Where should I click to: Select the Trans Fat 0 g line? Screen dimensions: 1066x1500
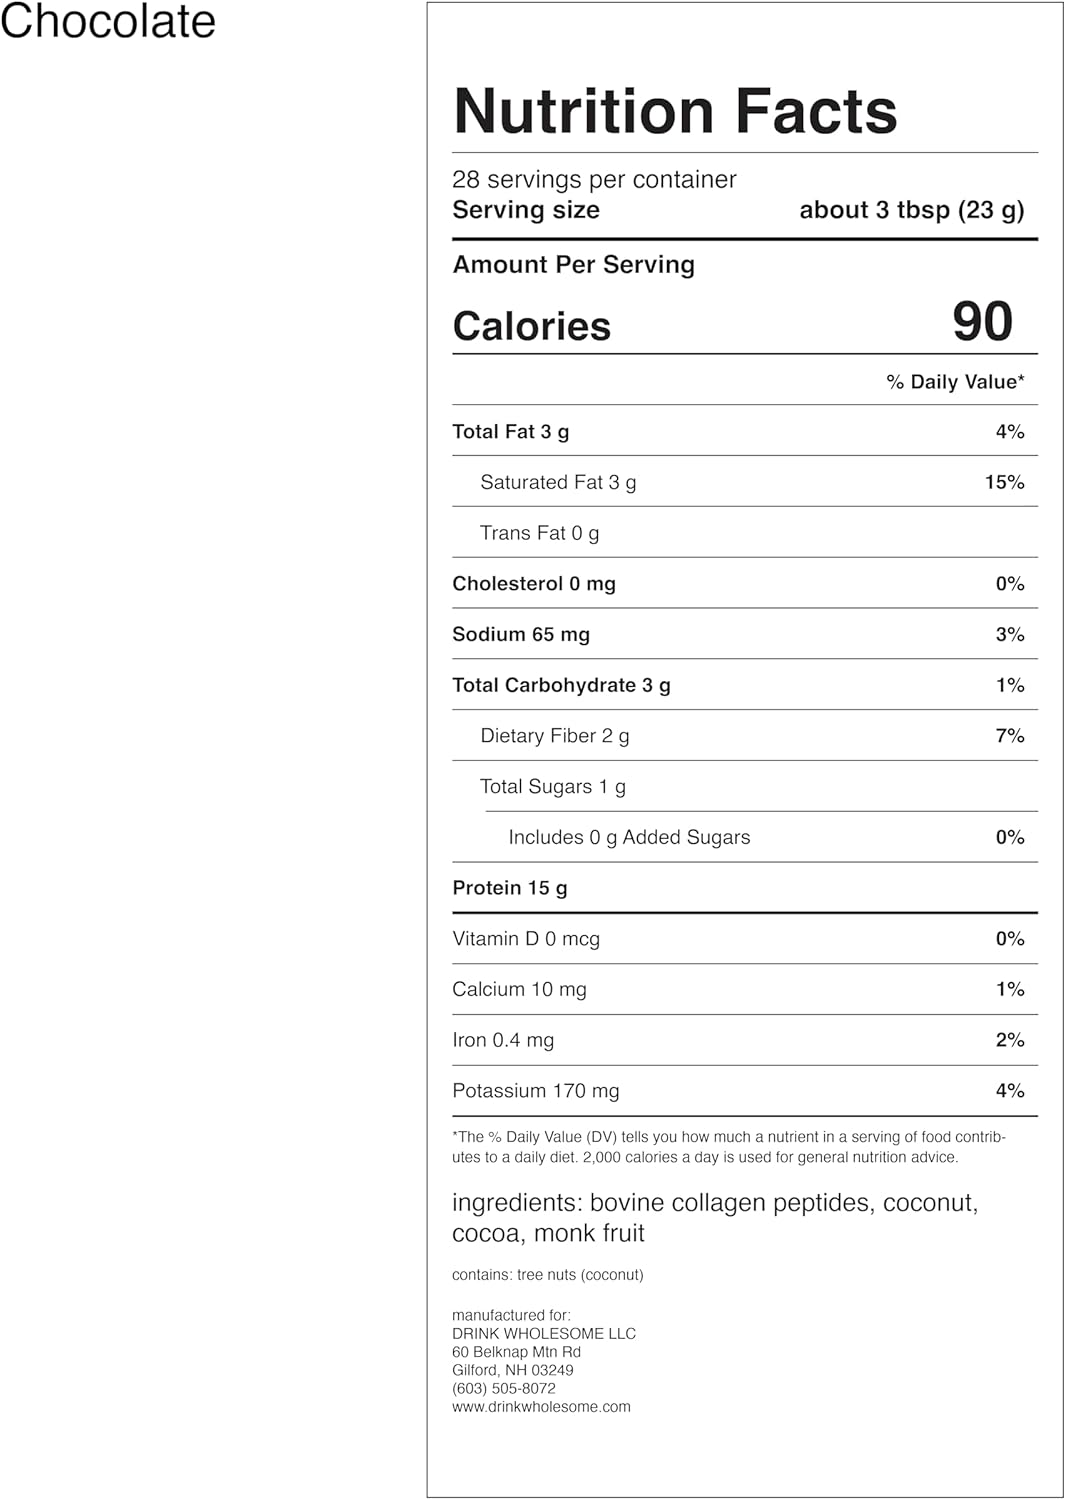(x=540, y=533)
